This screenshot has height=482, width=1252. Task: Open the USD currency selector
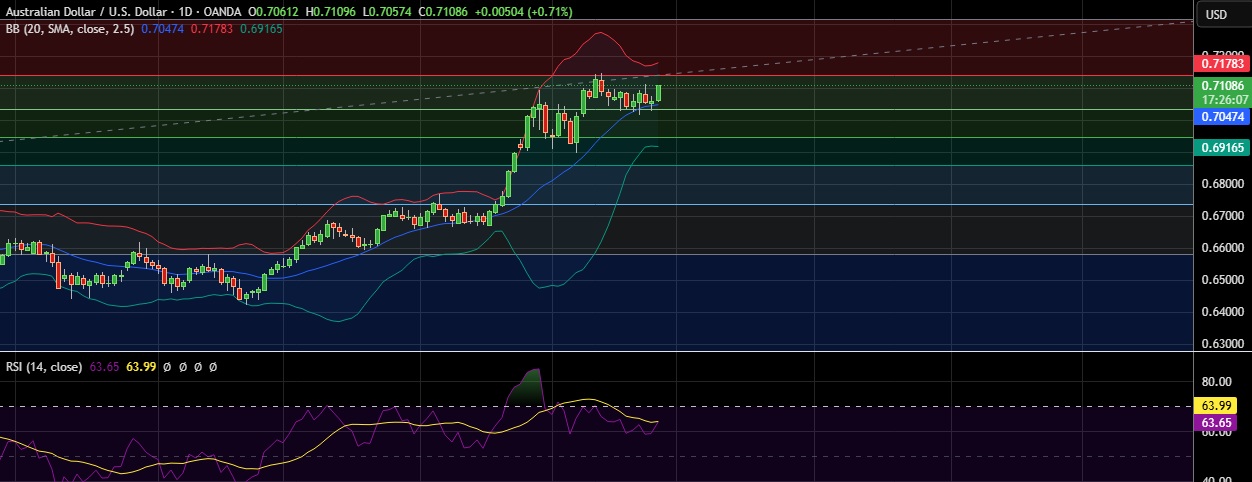click(x=1216, y=14)
